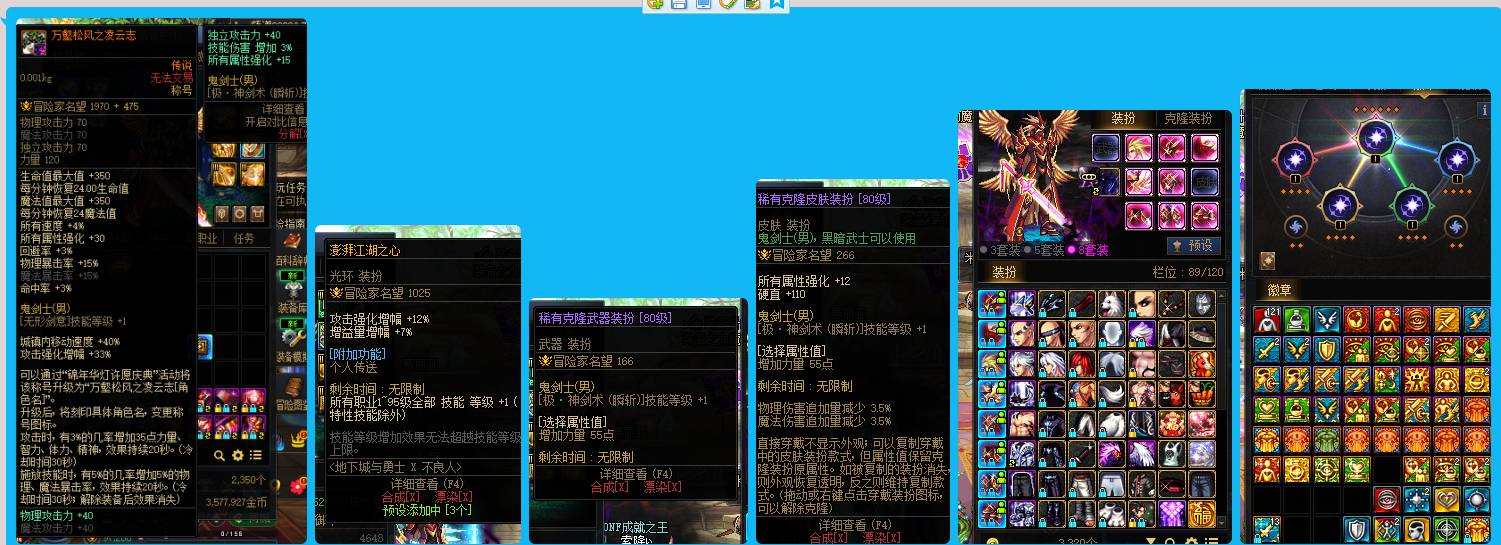Click 开启对比信息 in title tooltip

click(275, 122)
